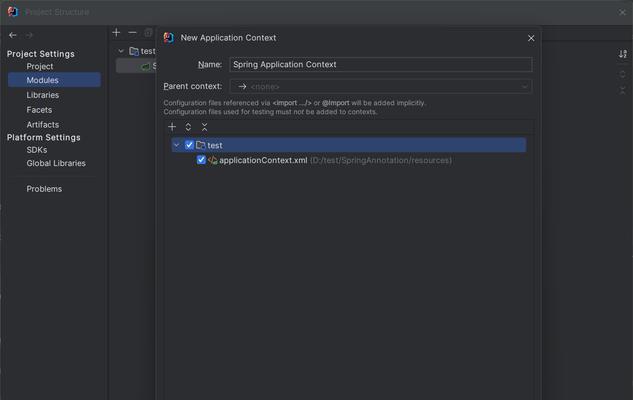633x400 pixels.
Task: Open Global Libraries settings
Action: point(56,163)
